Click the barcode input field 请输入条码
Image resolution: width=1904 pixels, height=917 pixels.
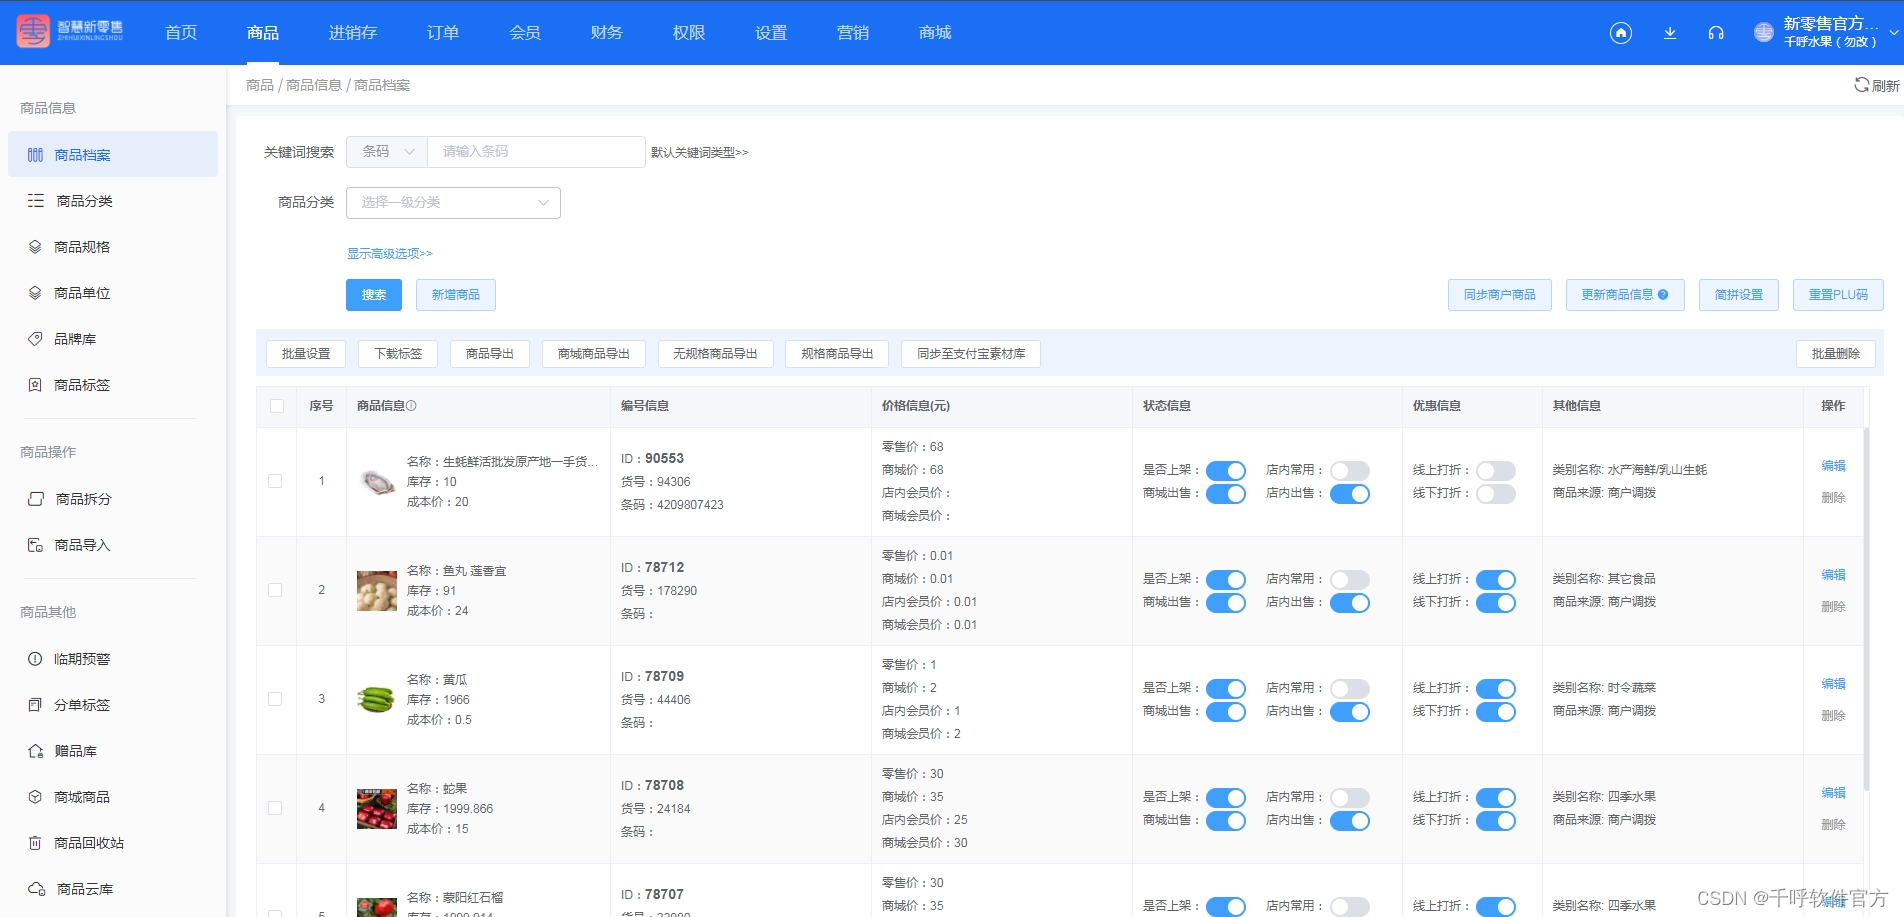536,152
